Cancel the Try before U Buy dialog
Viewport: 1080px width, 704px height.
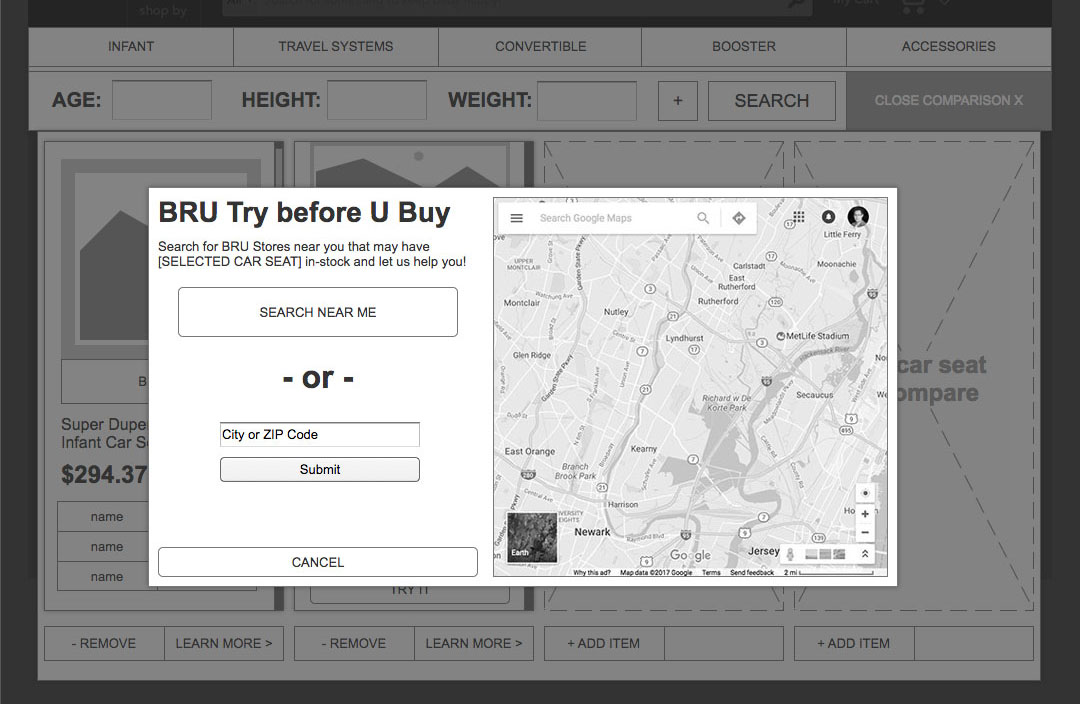coord(317,562)
